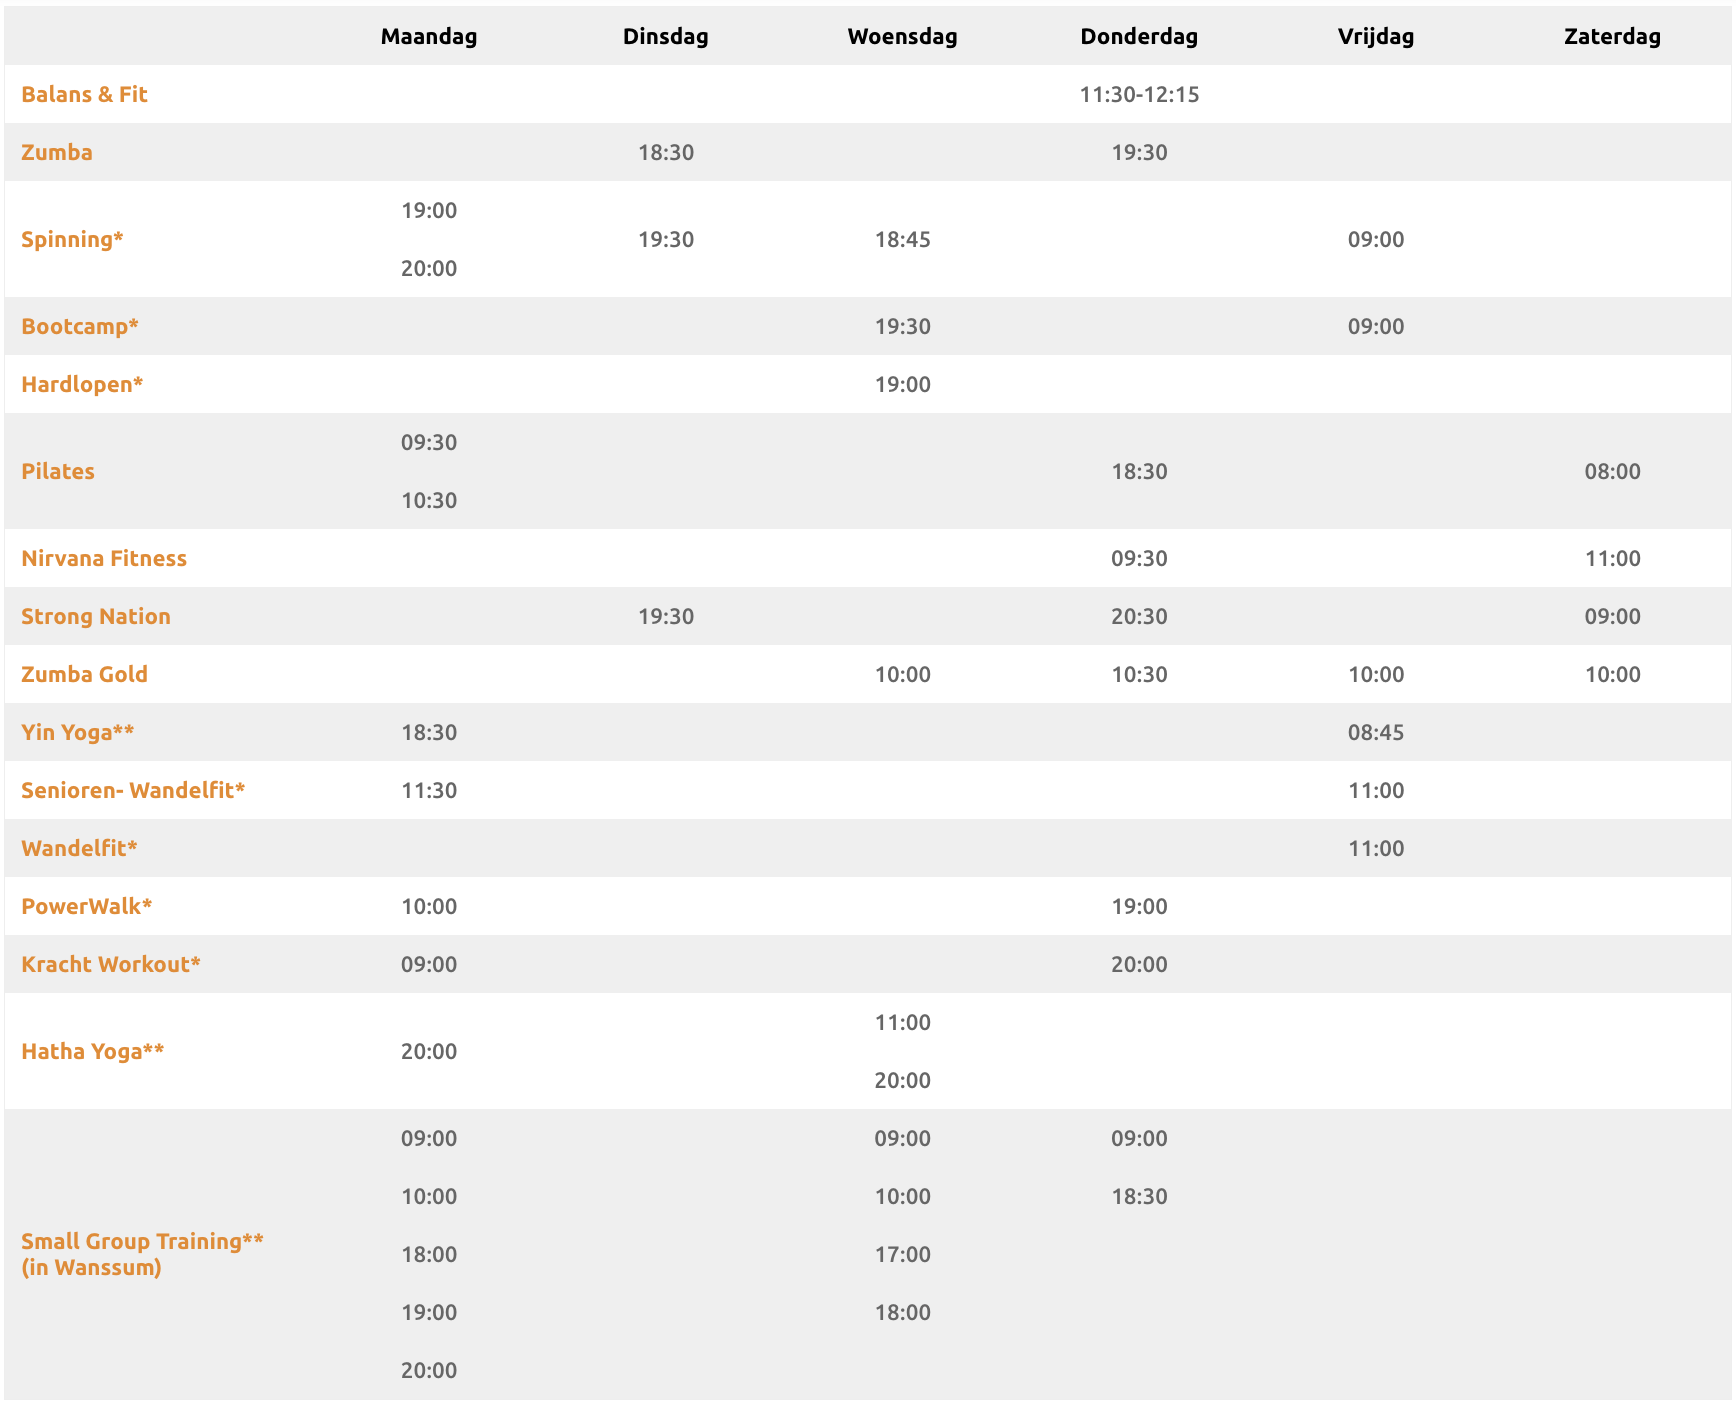Viewport: 1736px width, 1406px height.
Task: Click Senioren- Wandelfit's Maandag 11:30 time
Action: tap(429, 791)
